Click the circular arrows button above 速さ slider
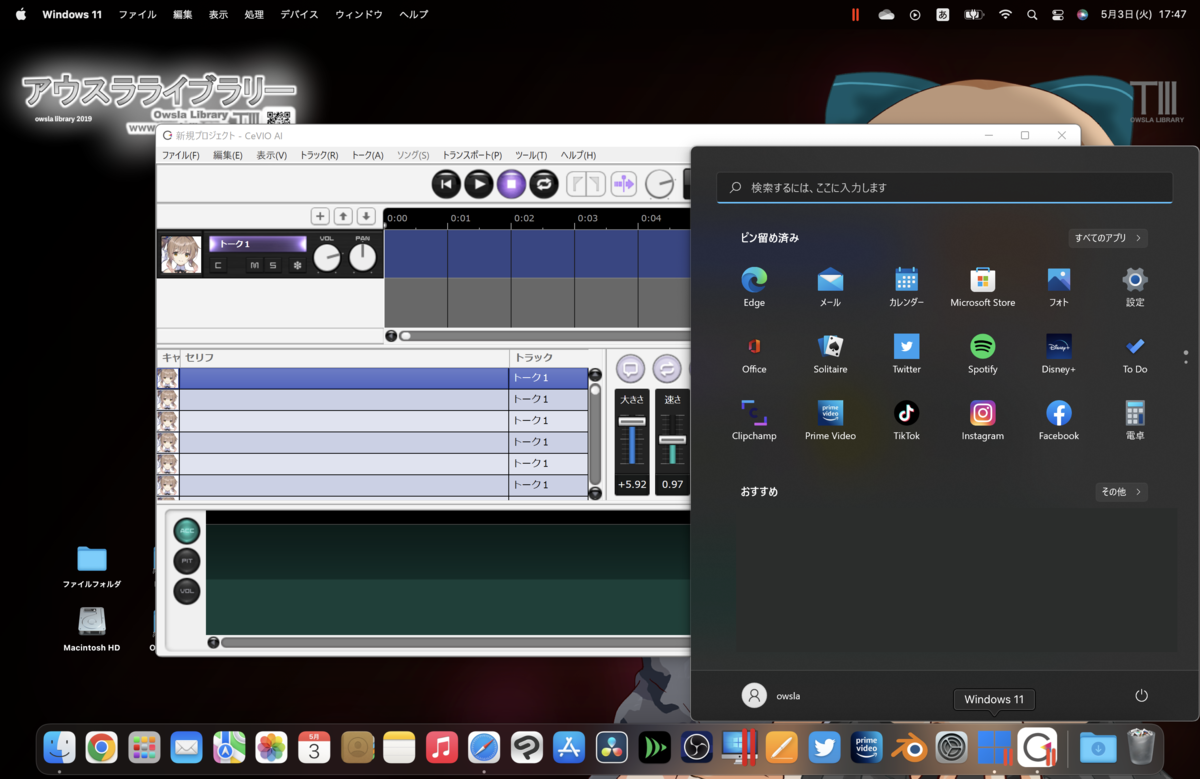Screen dimensions: 1200x779 pos(667,369)
